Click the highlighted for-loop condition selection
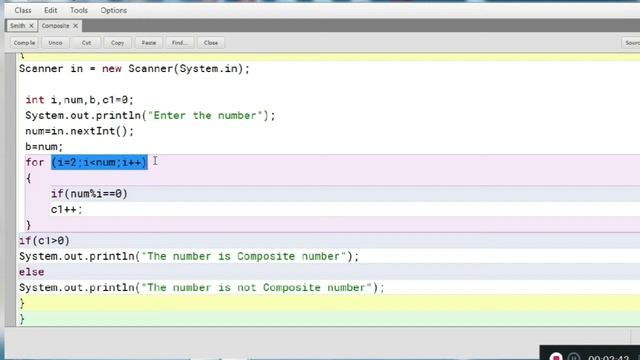 click(99, 162)
